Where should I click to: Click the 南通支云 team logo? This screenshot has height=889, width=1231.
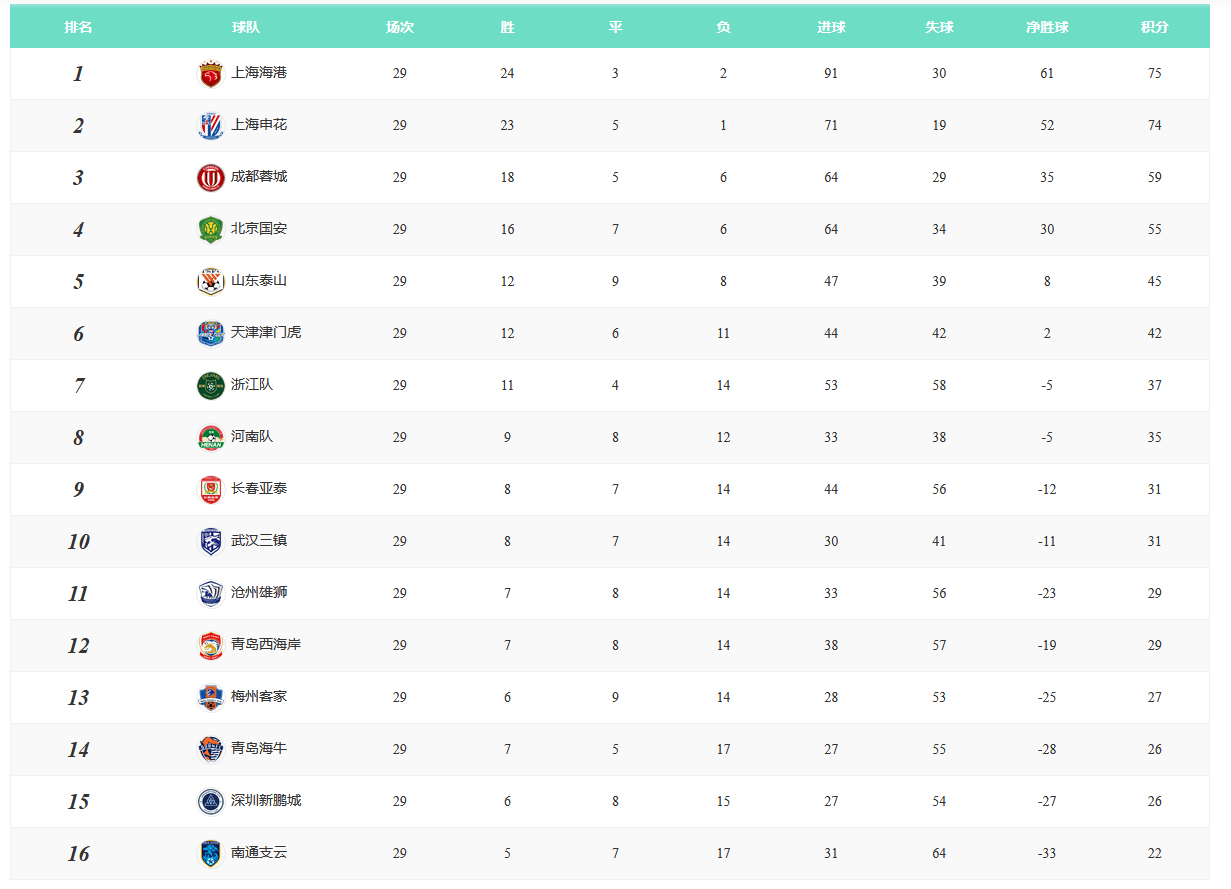210,854
